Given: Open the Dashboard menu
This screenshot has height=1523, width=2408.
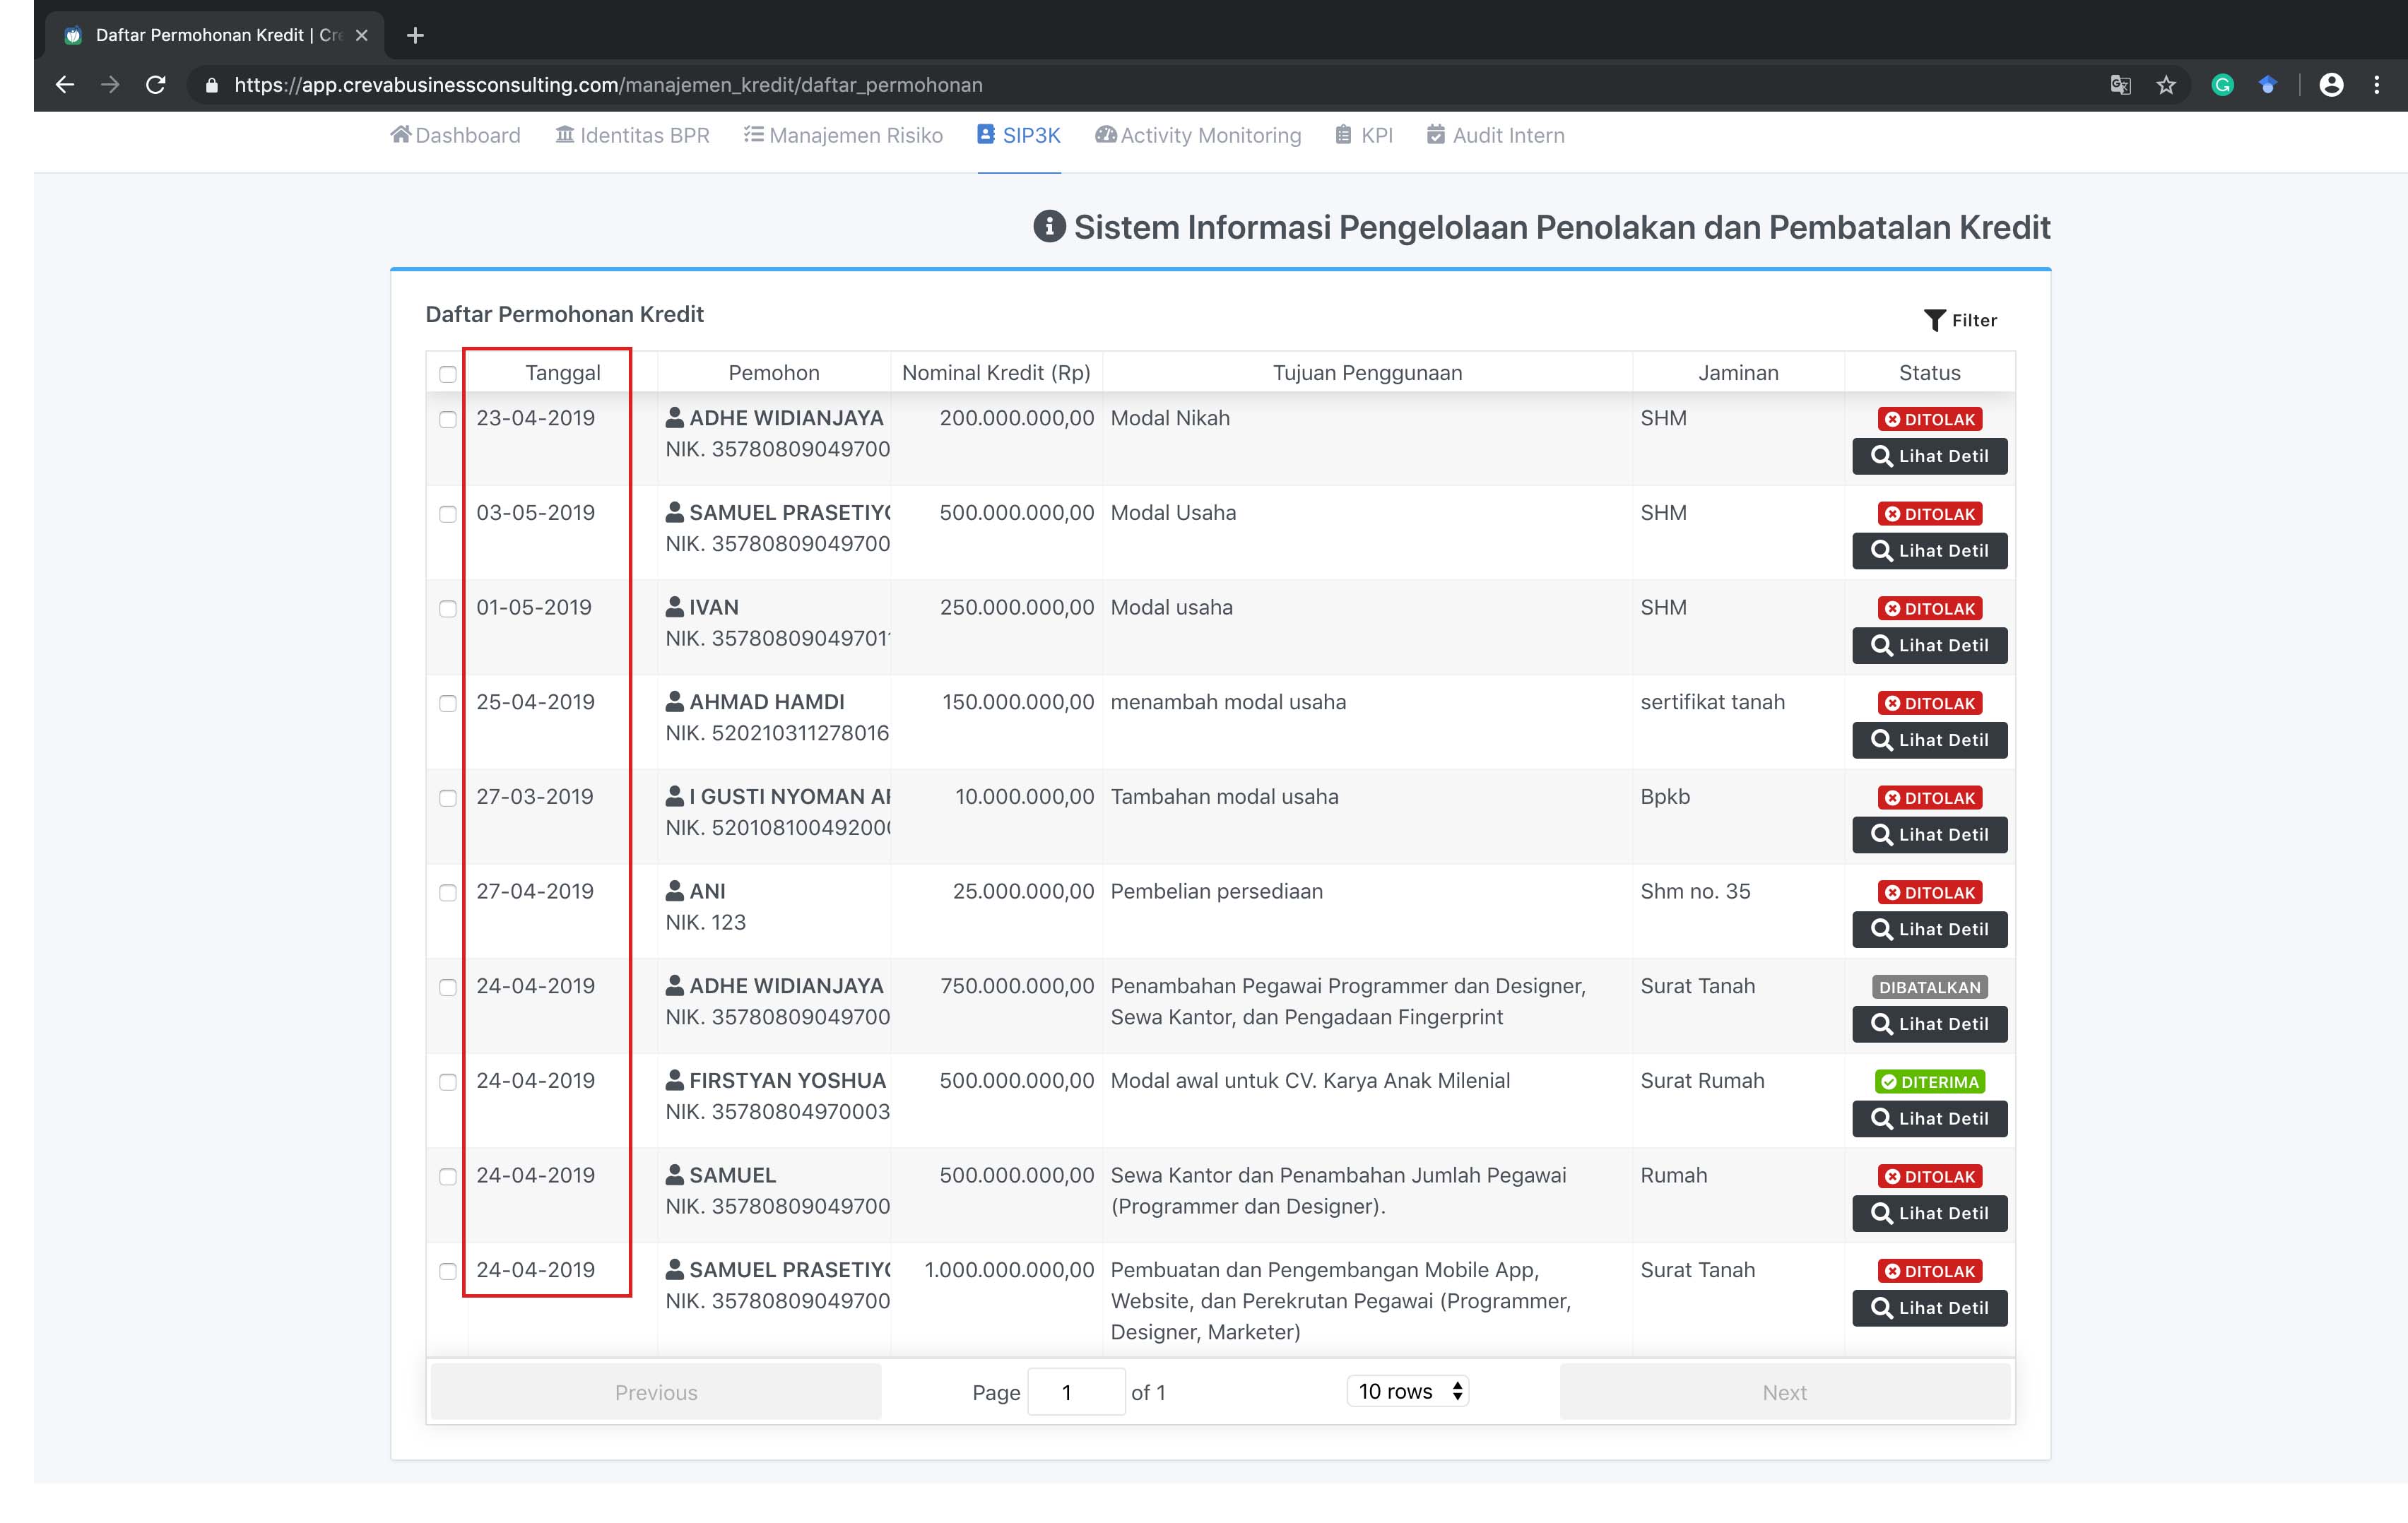Looking at the screenshot, I should point(455,135).
